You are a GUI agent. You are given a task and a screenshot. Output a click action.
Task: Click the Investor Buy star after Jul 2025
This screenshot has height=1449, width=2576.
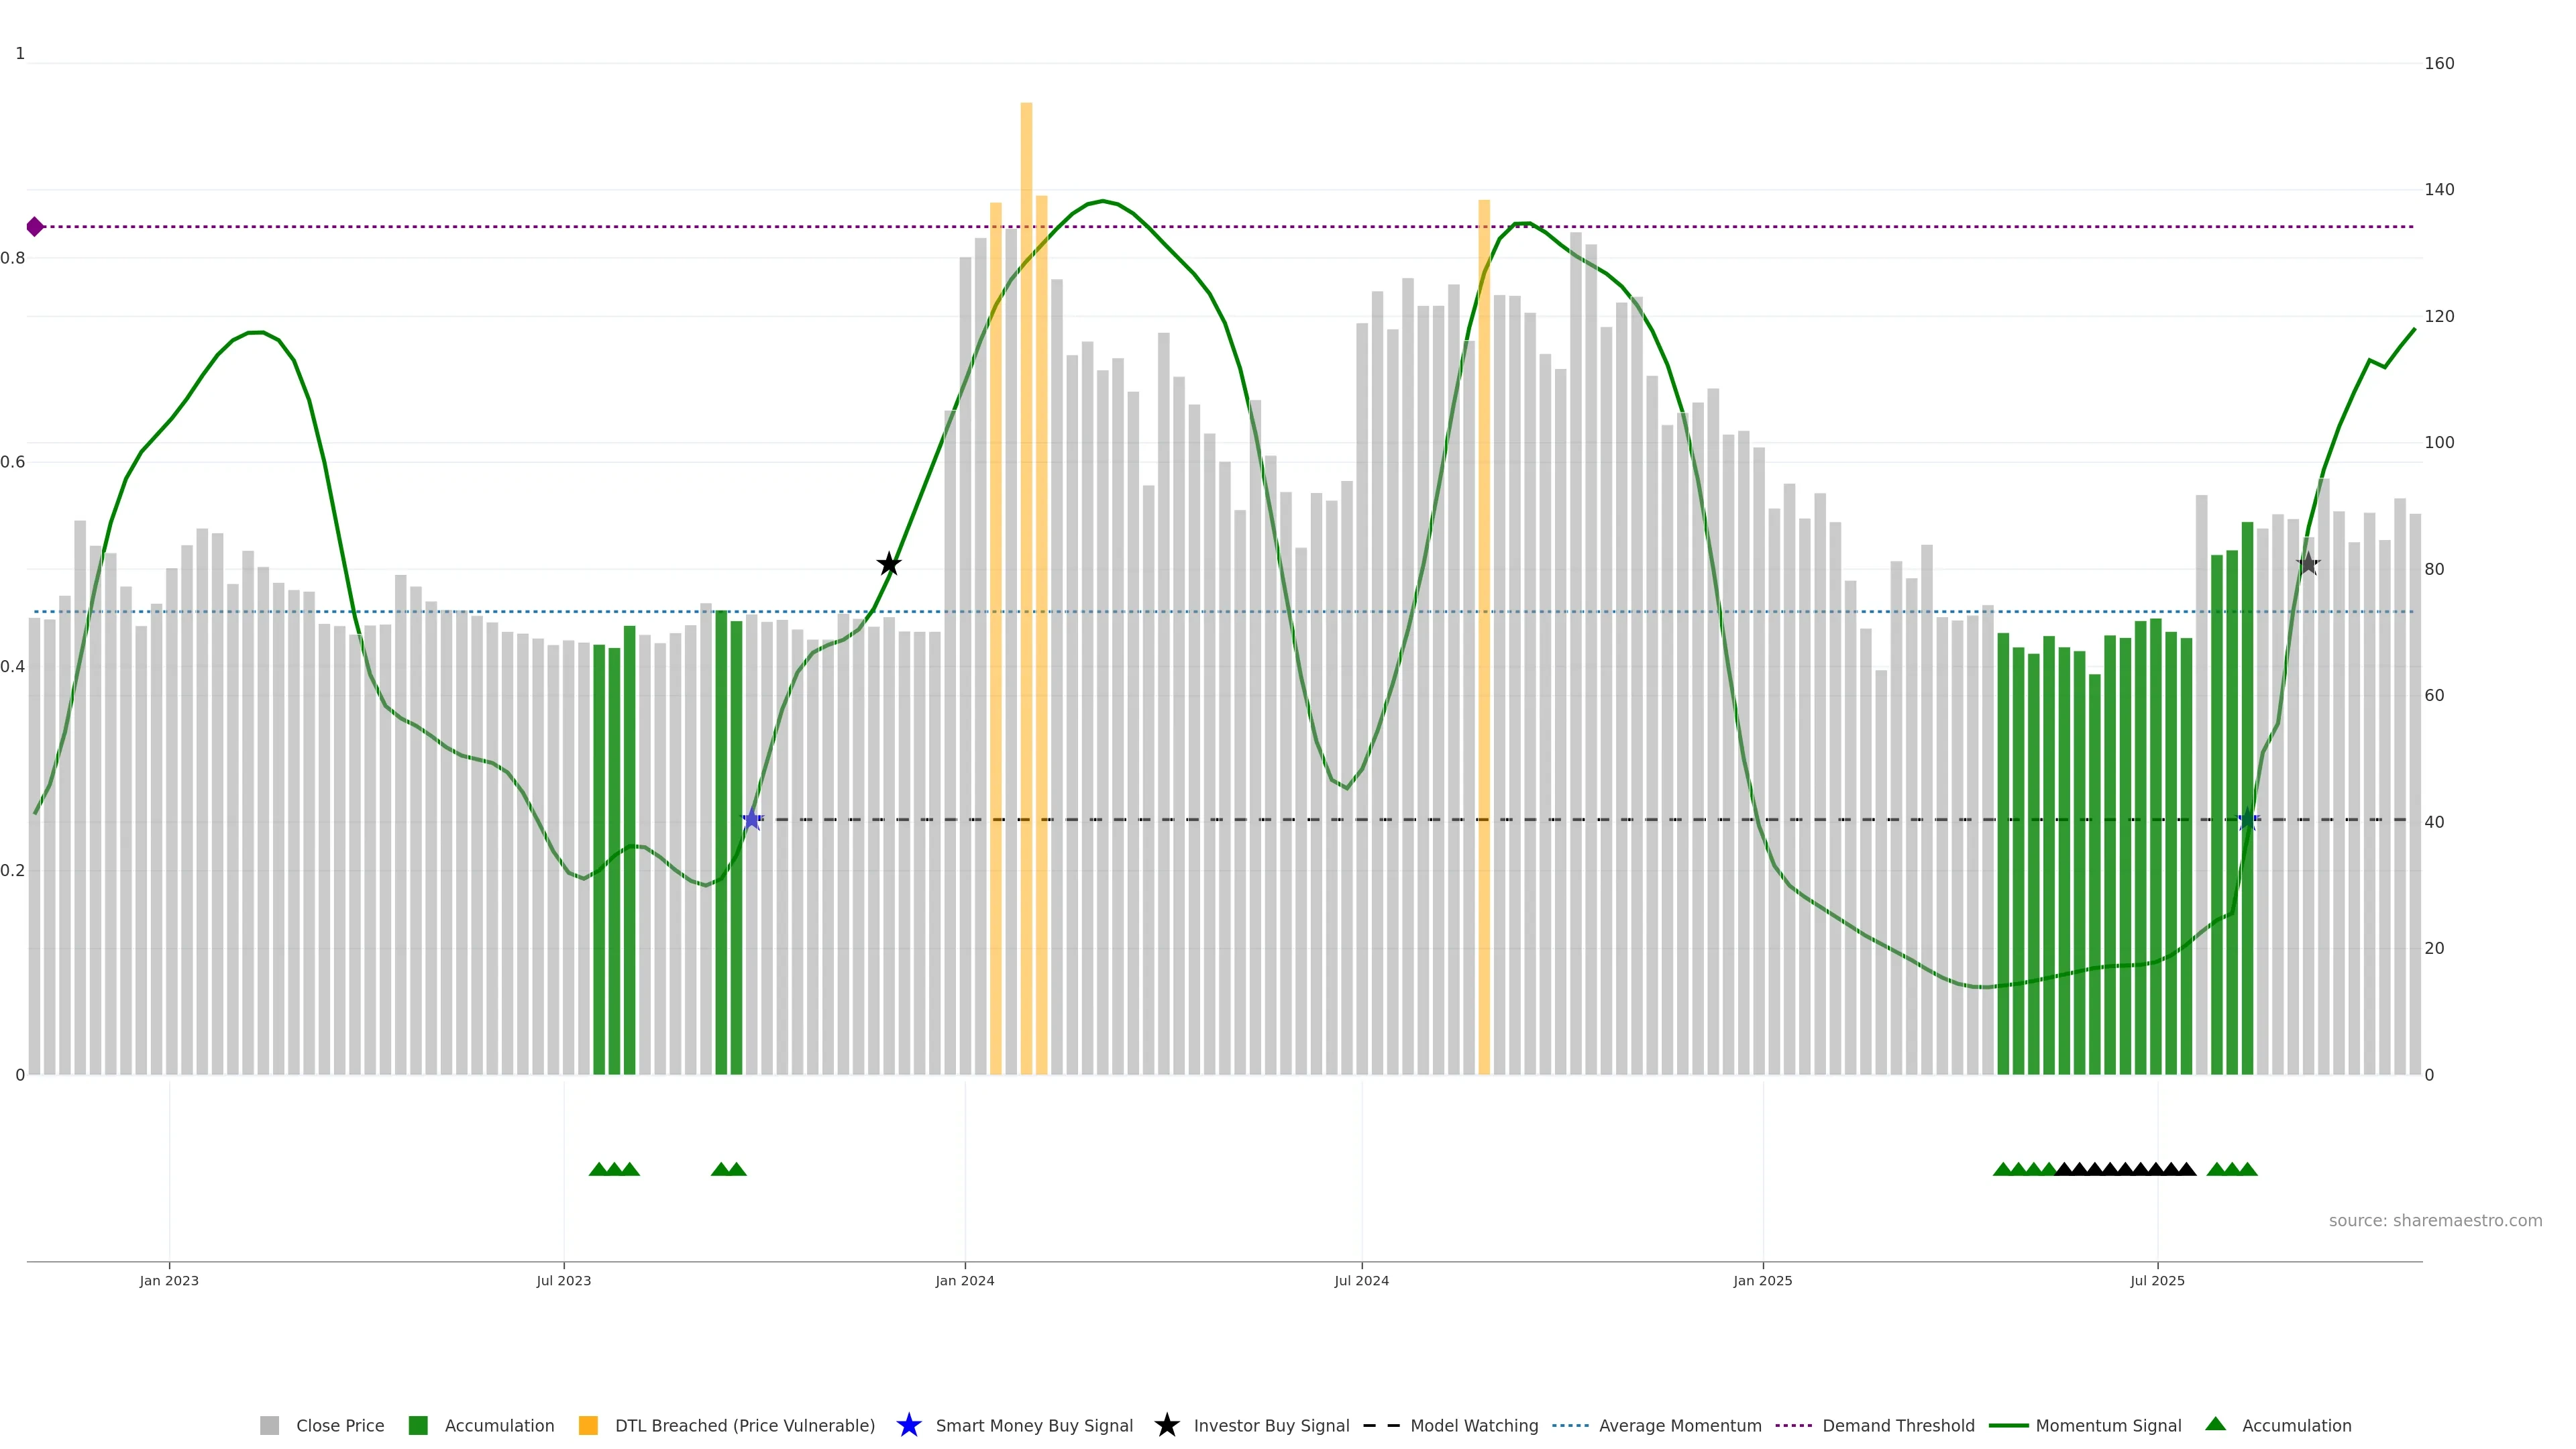tap(2308, 564)
